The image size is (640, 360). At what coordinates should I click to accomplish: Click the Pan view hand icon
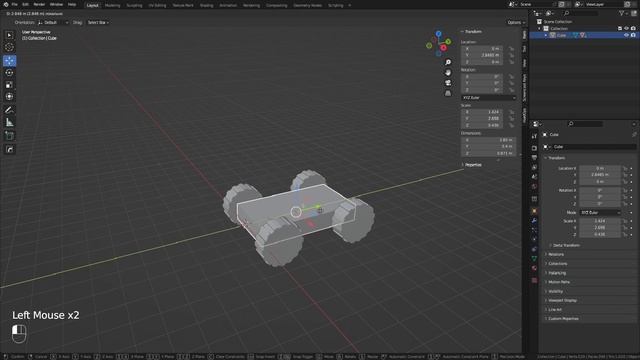(x=448, y=73)
